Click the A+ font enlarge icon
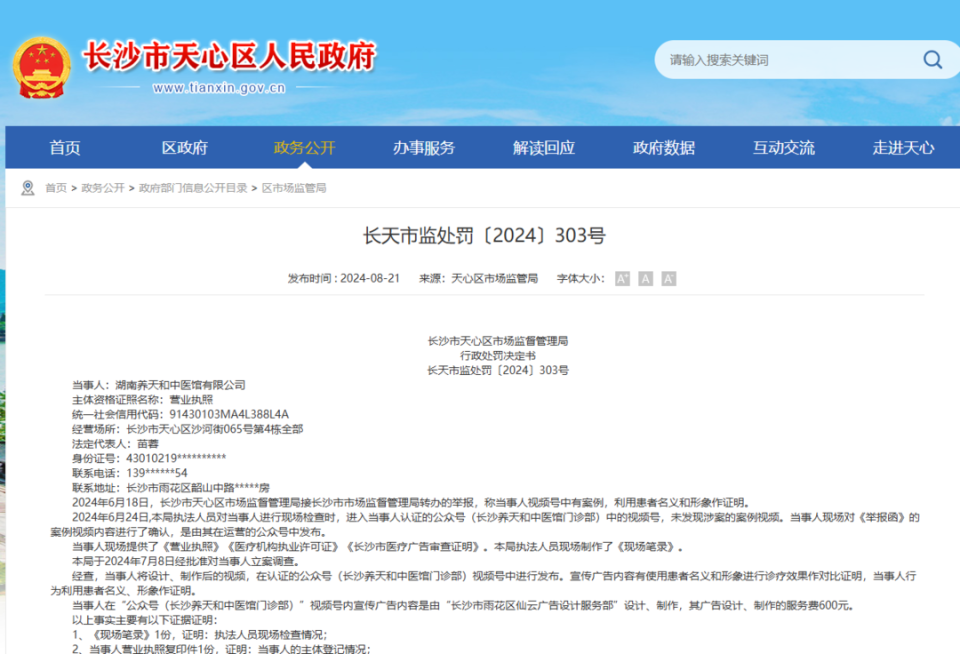The height and width of the screenshot is (654, 960). point(622,279)
